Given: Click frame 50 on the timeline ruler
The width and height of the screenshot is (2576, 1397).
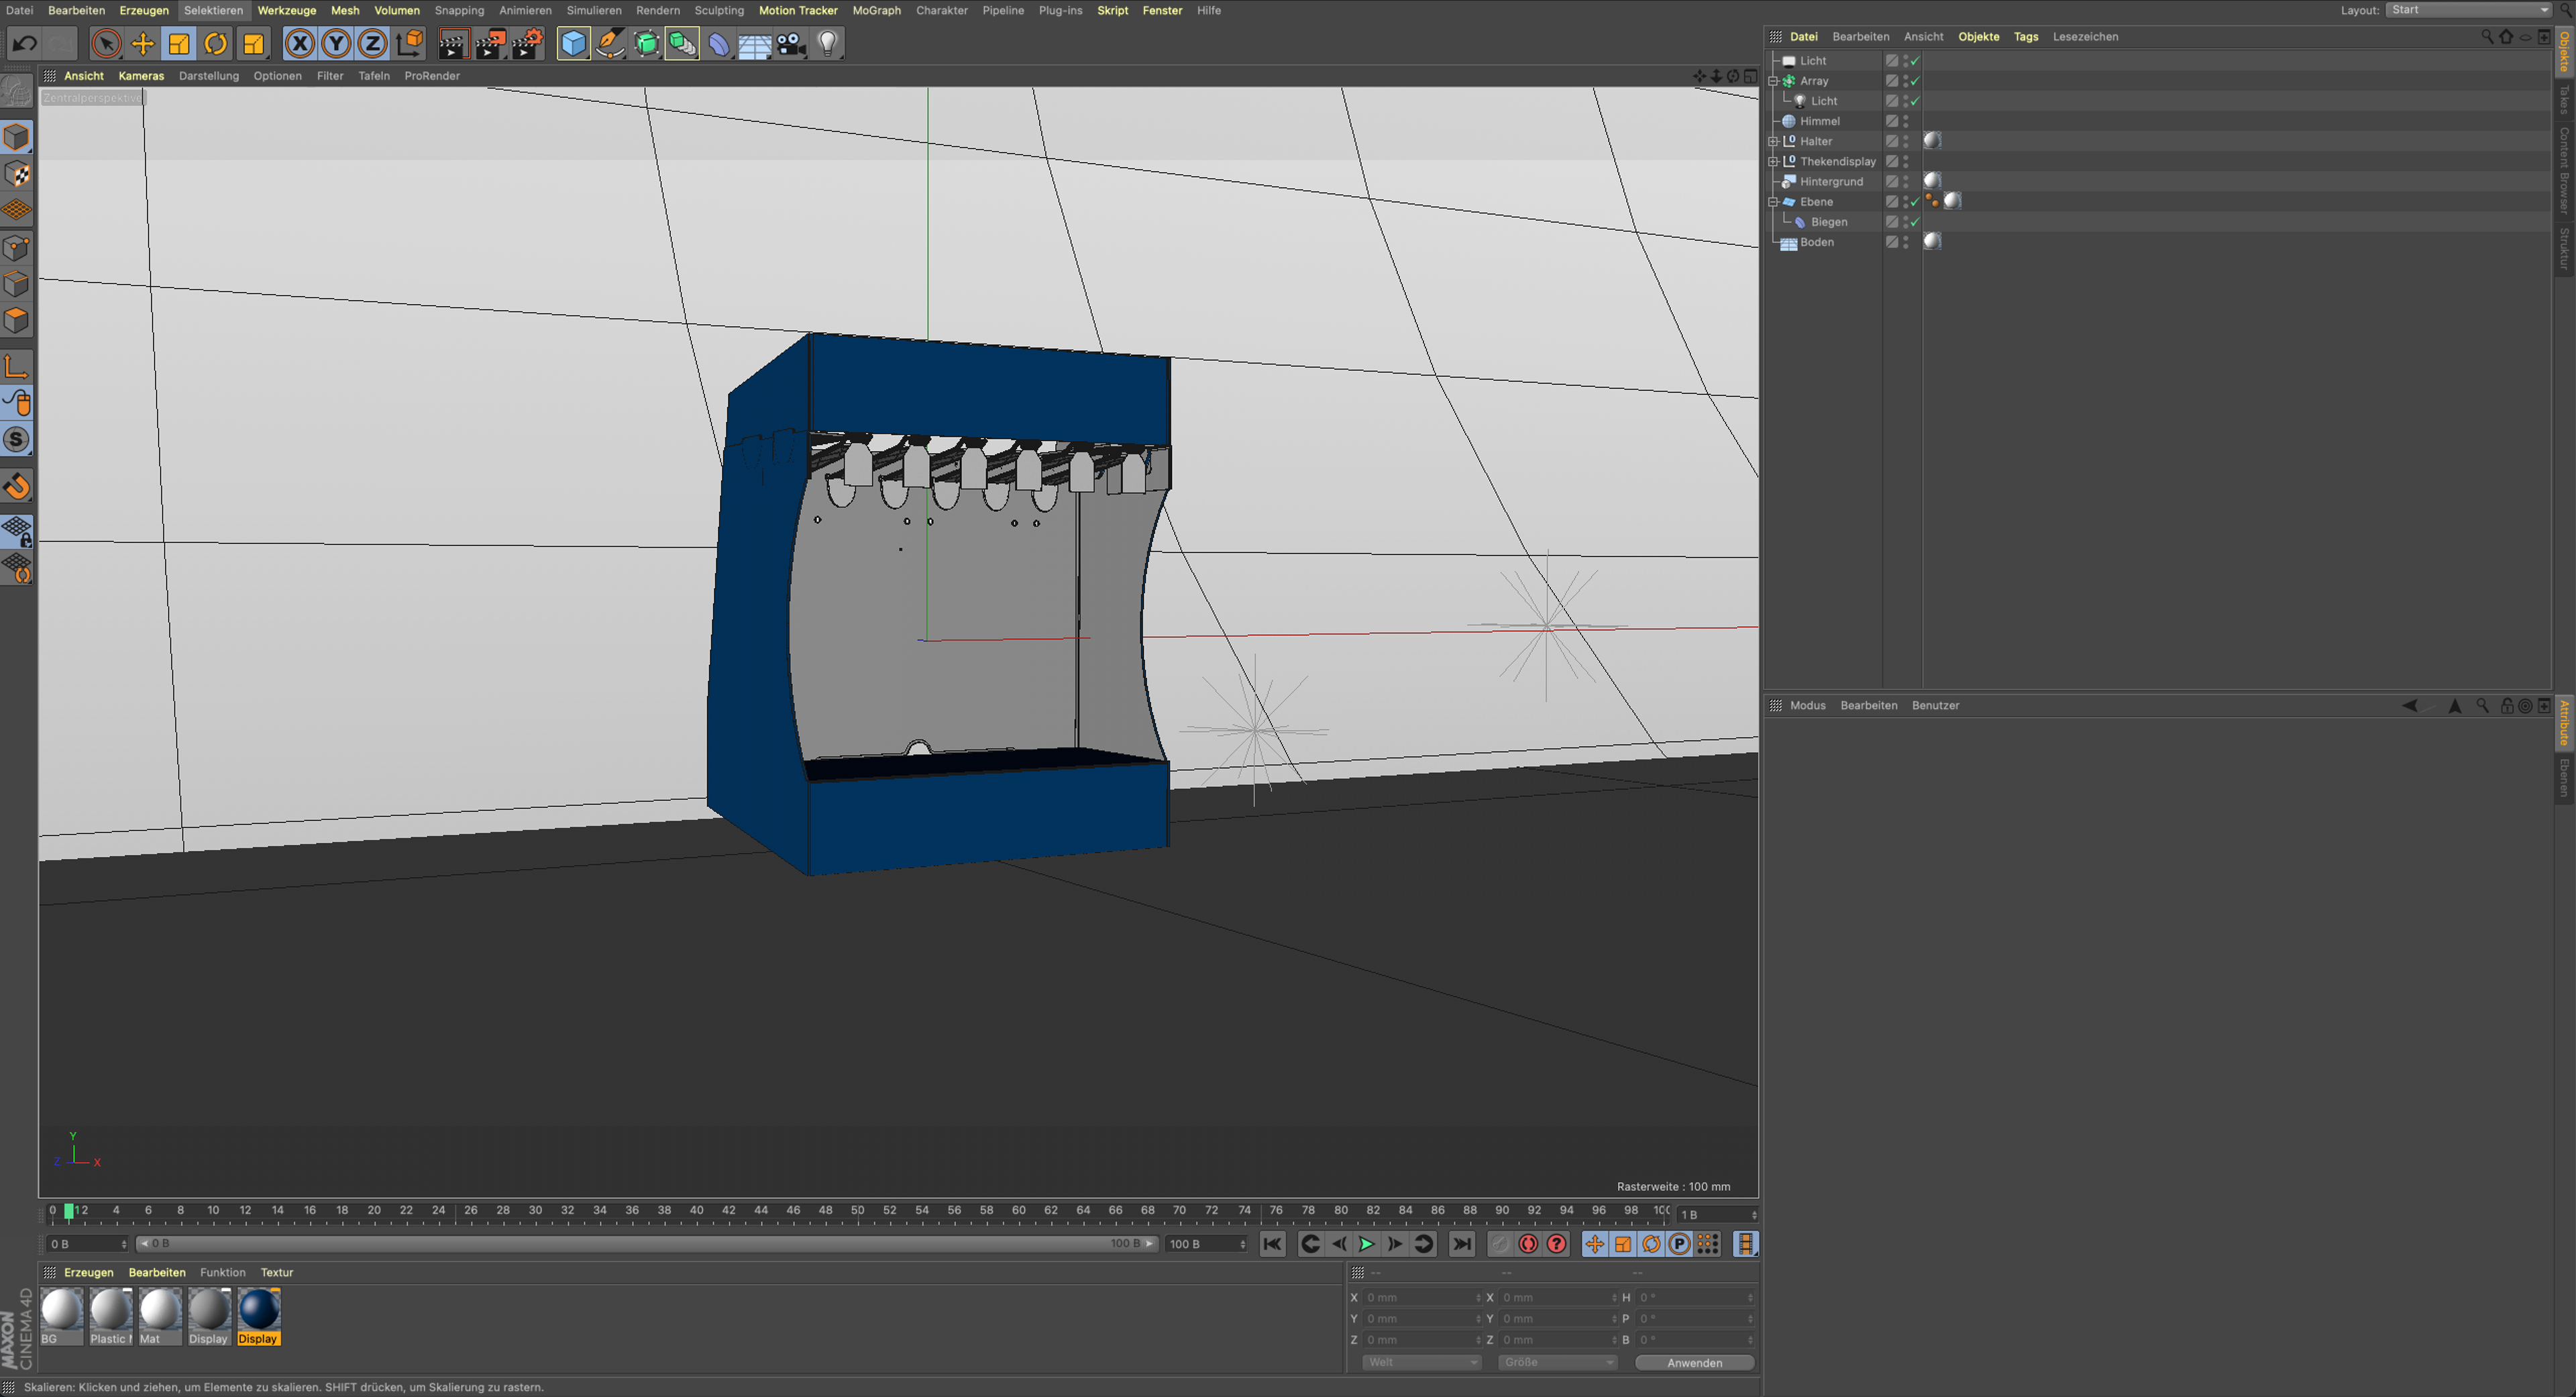Looking at the screenshot, I should click(857, 1211).
